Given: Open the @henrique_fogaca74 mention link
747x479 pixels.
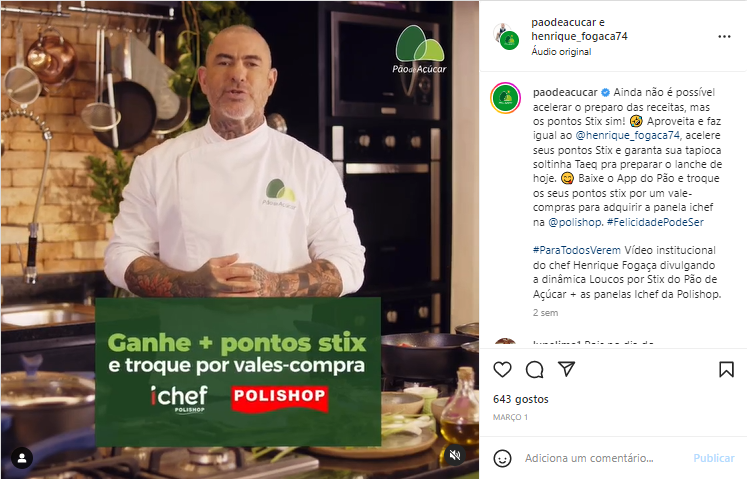Looking at the screenshot, I should pos(628,135).
